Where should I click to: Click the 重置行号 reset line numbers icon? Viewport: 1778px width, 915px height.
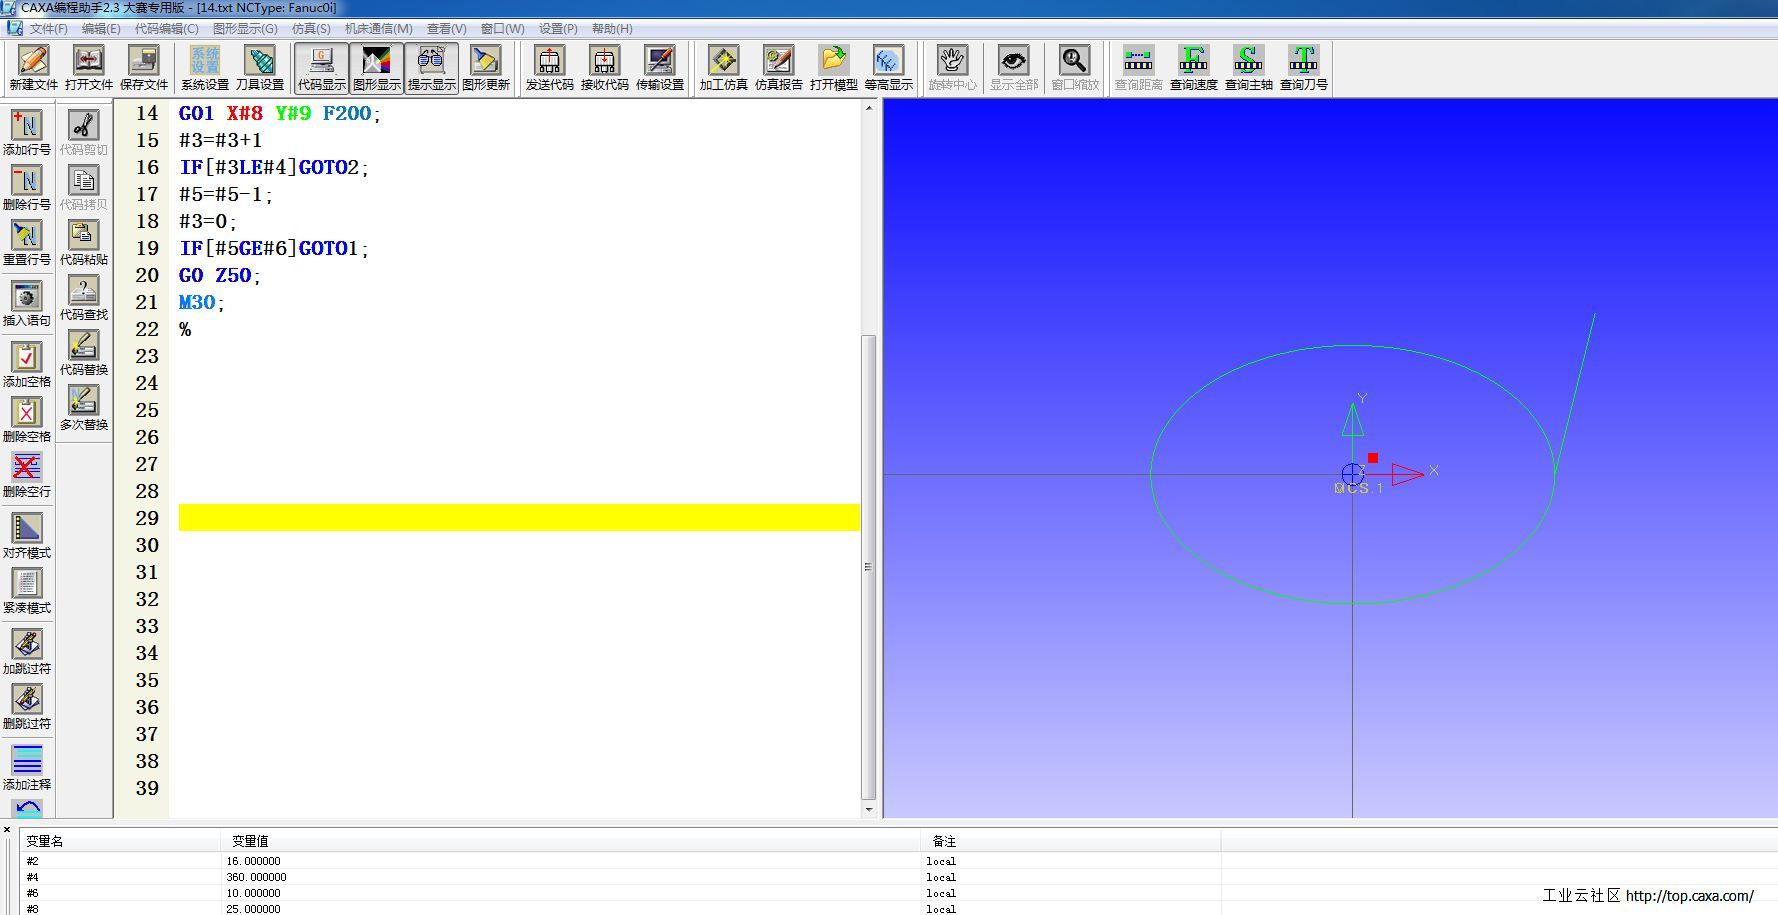pyautogui.click(x=27, y=242)
